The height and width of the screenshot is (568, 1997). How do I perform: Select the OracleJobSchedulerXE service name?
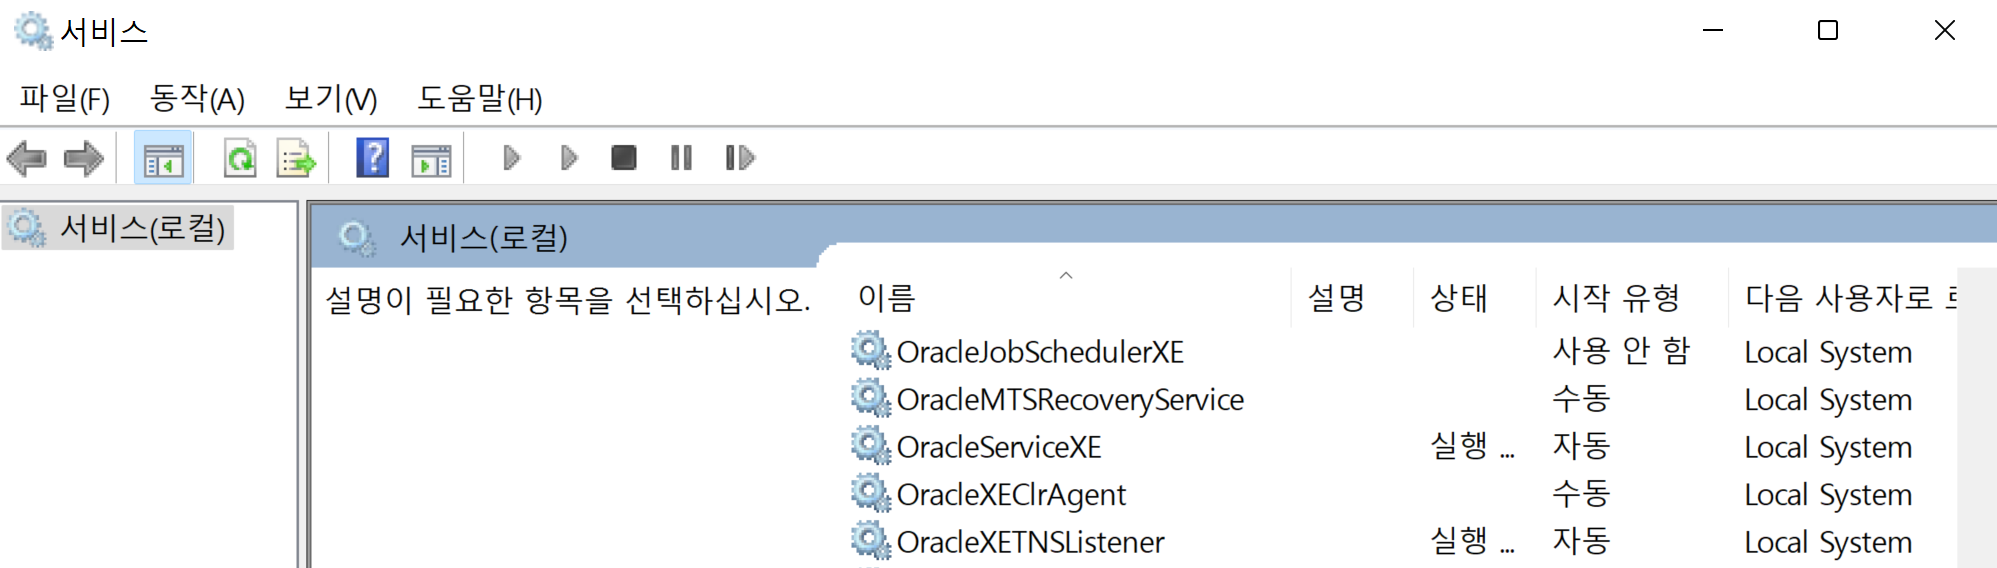(1040, 352)
